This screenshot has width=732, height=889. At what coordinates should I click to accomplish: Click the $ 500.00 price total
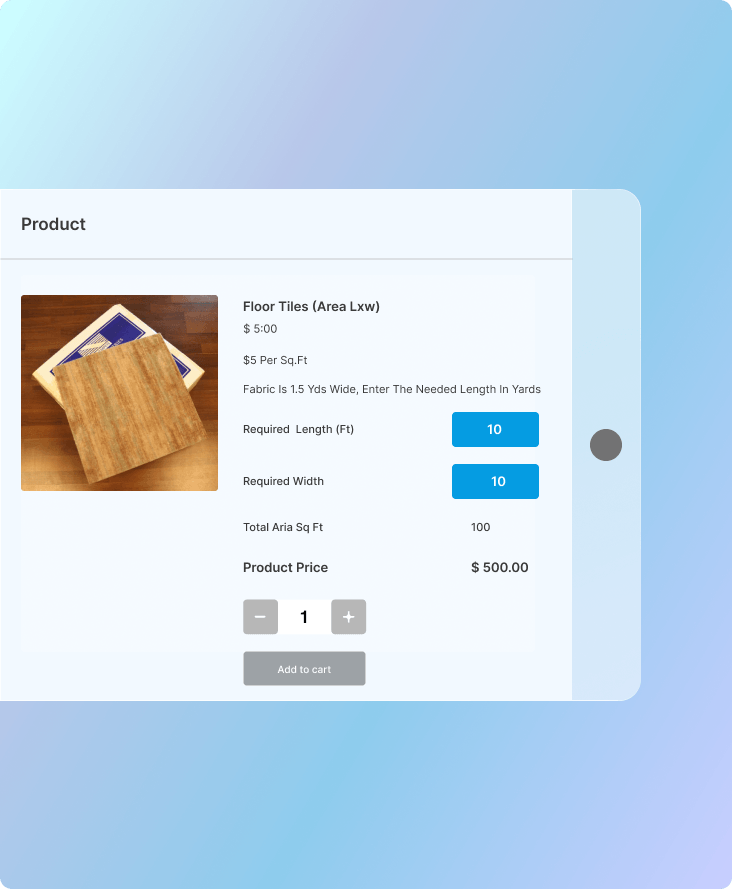click(500, 568)
